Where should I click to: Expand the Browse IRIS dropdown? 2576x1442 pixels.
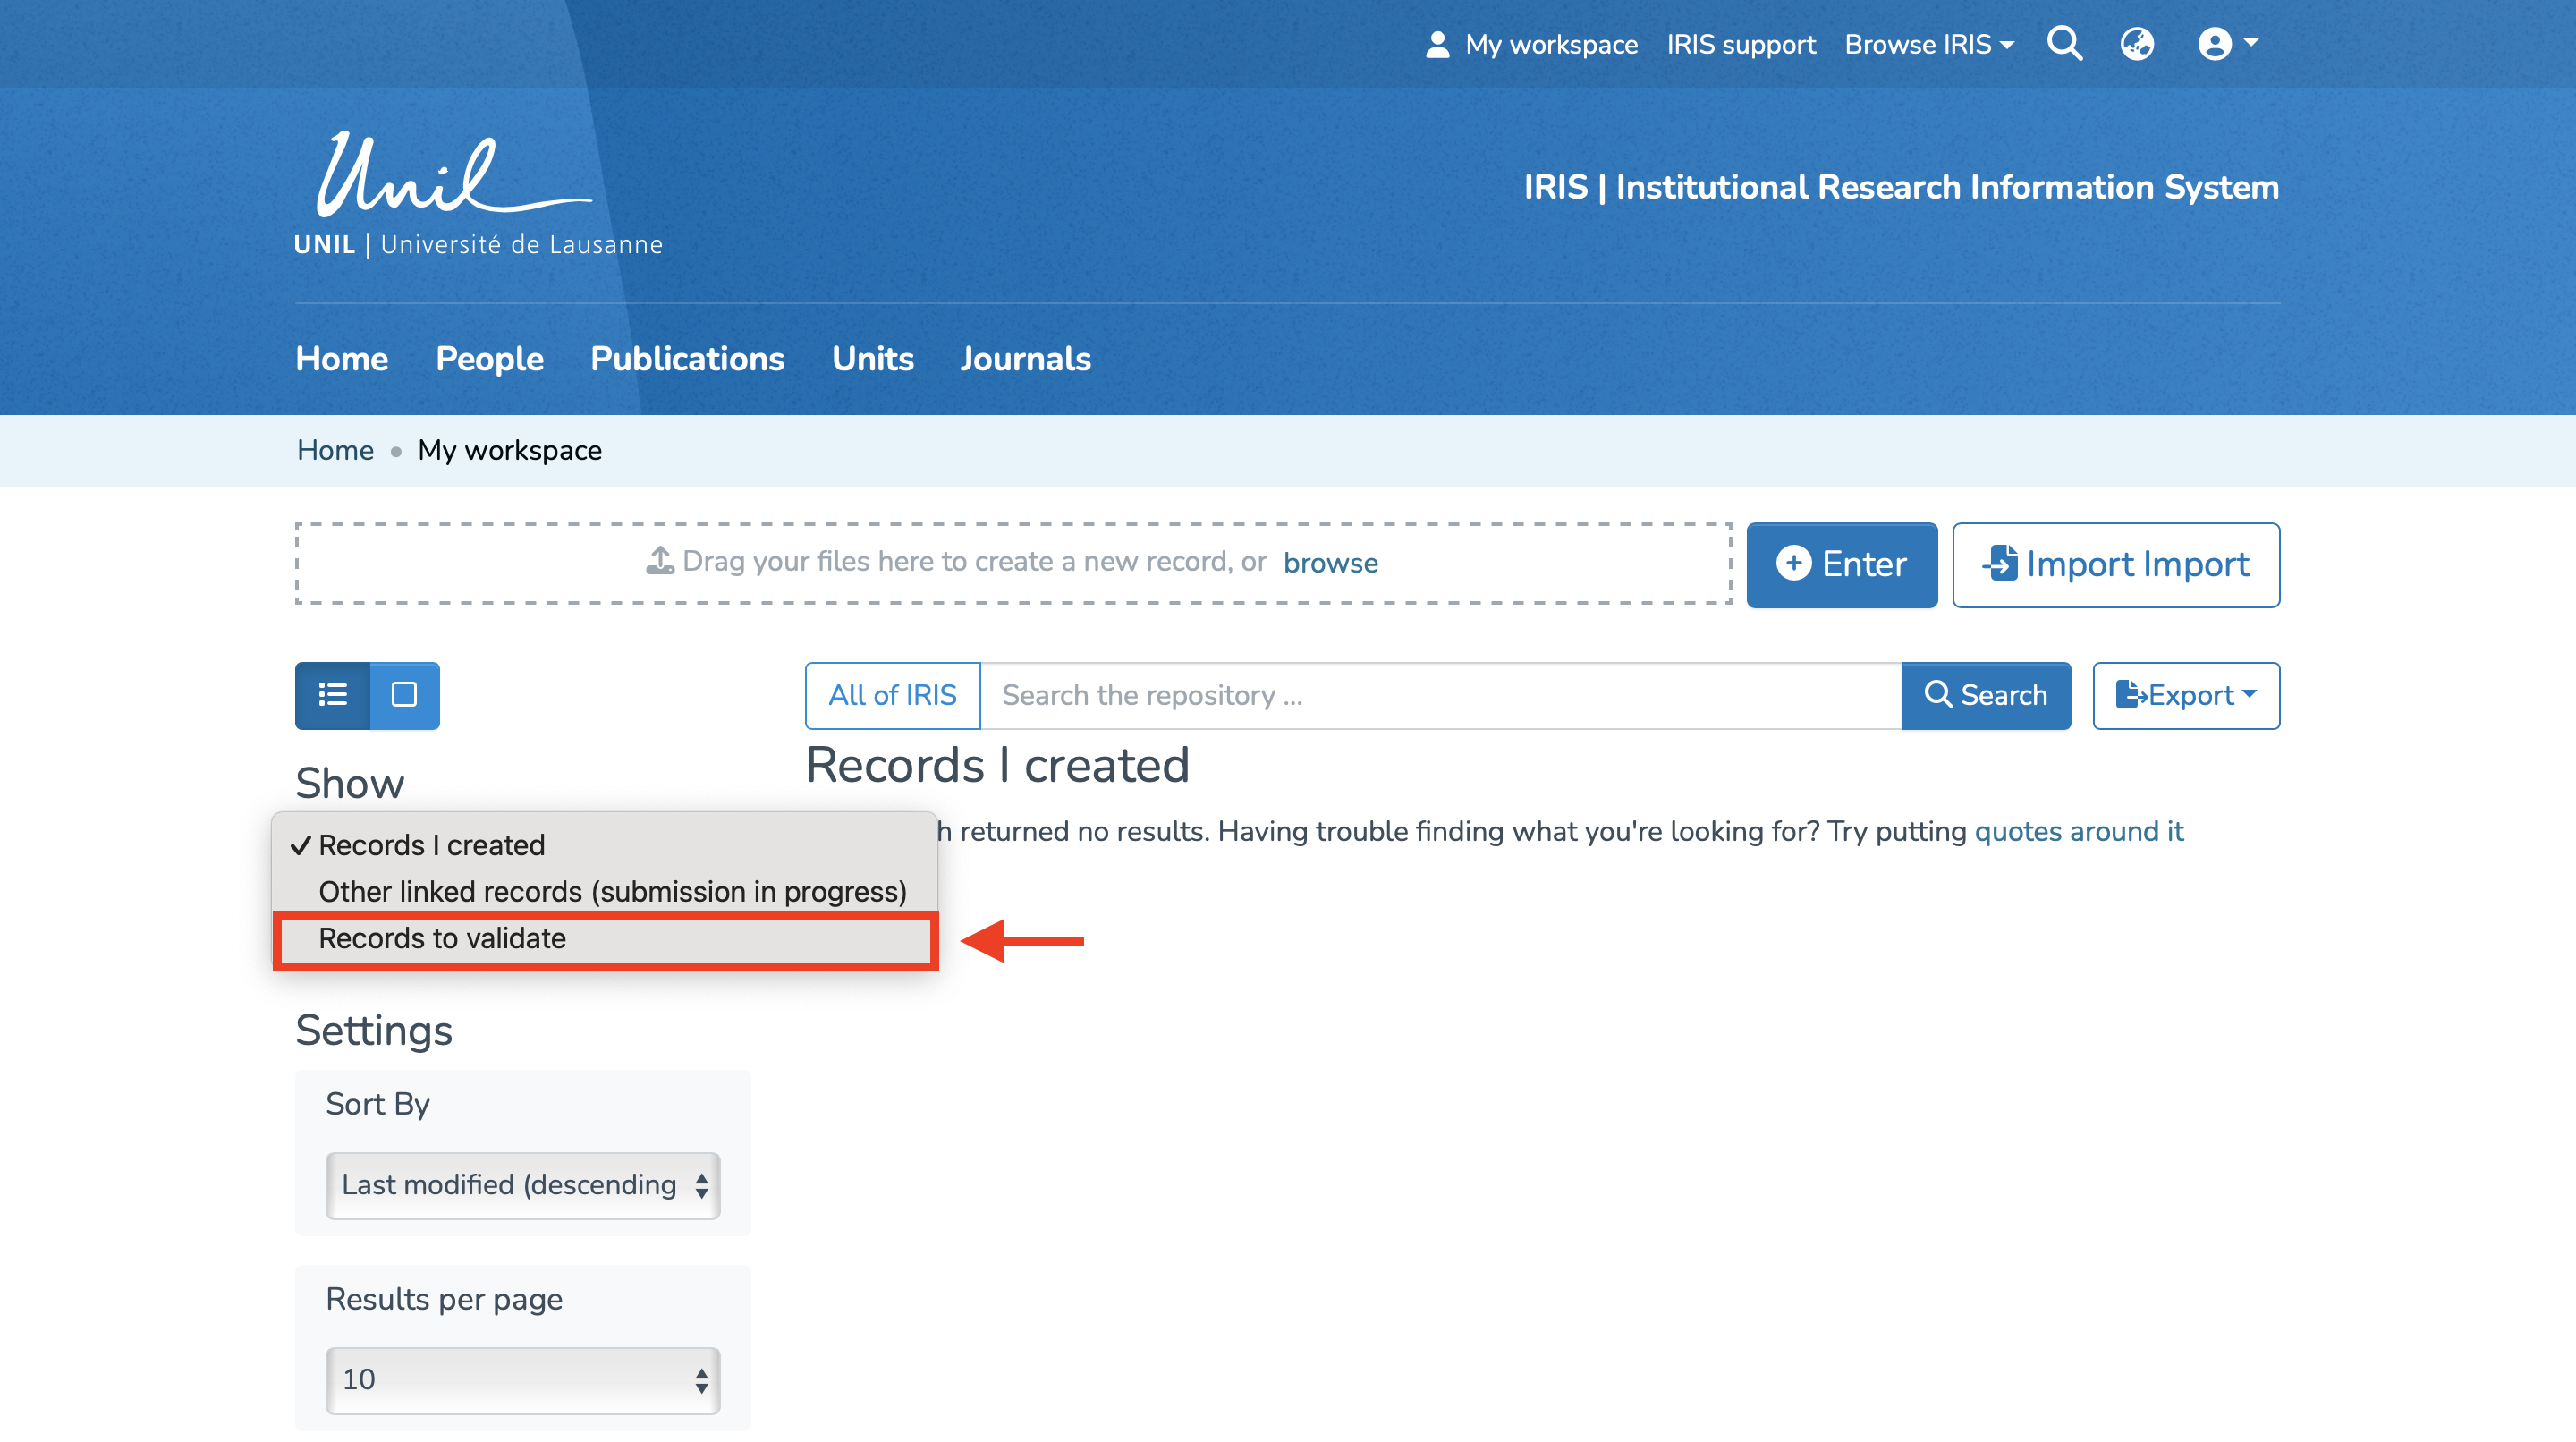(1929, 45)
